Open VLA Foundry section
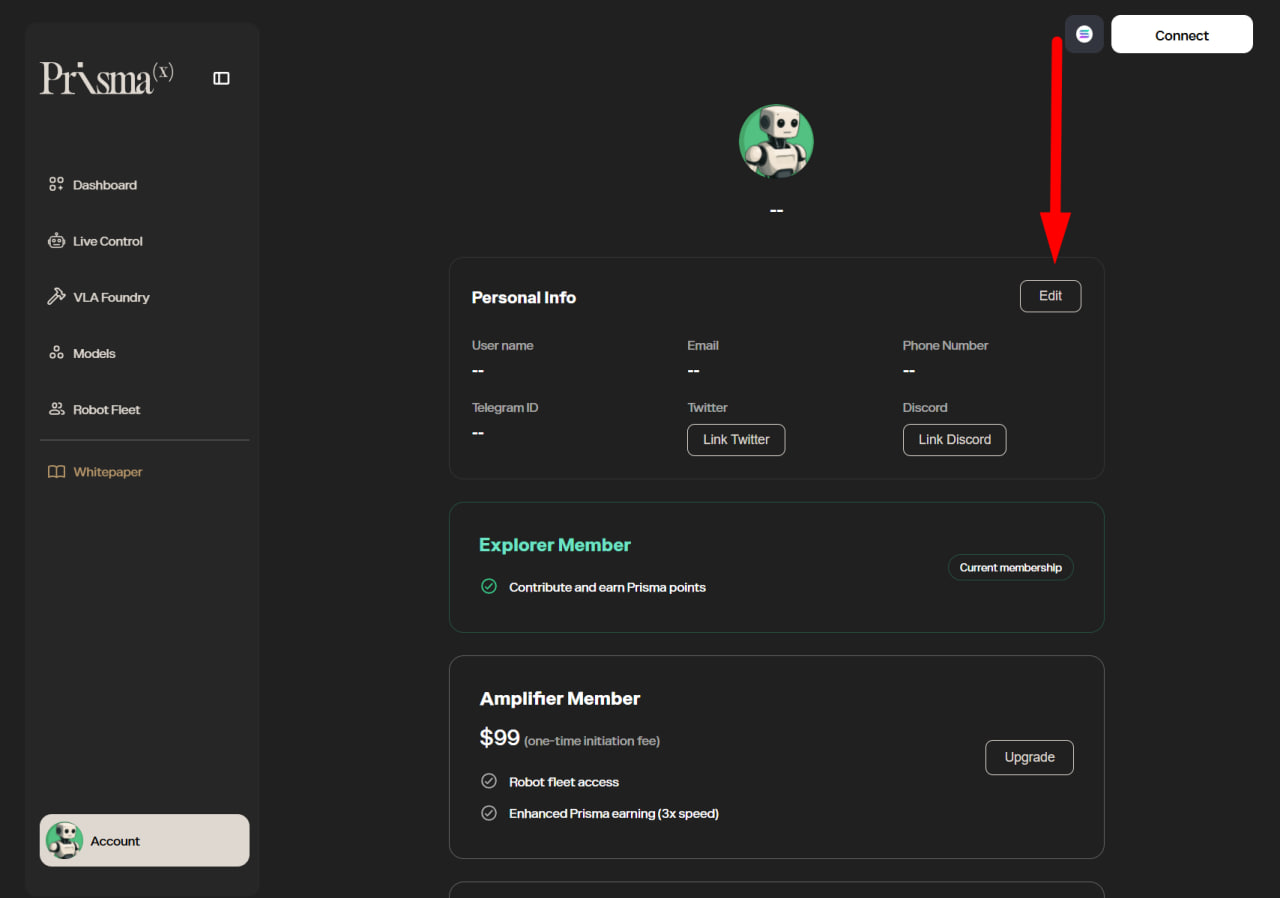 (x=111, y=297)
